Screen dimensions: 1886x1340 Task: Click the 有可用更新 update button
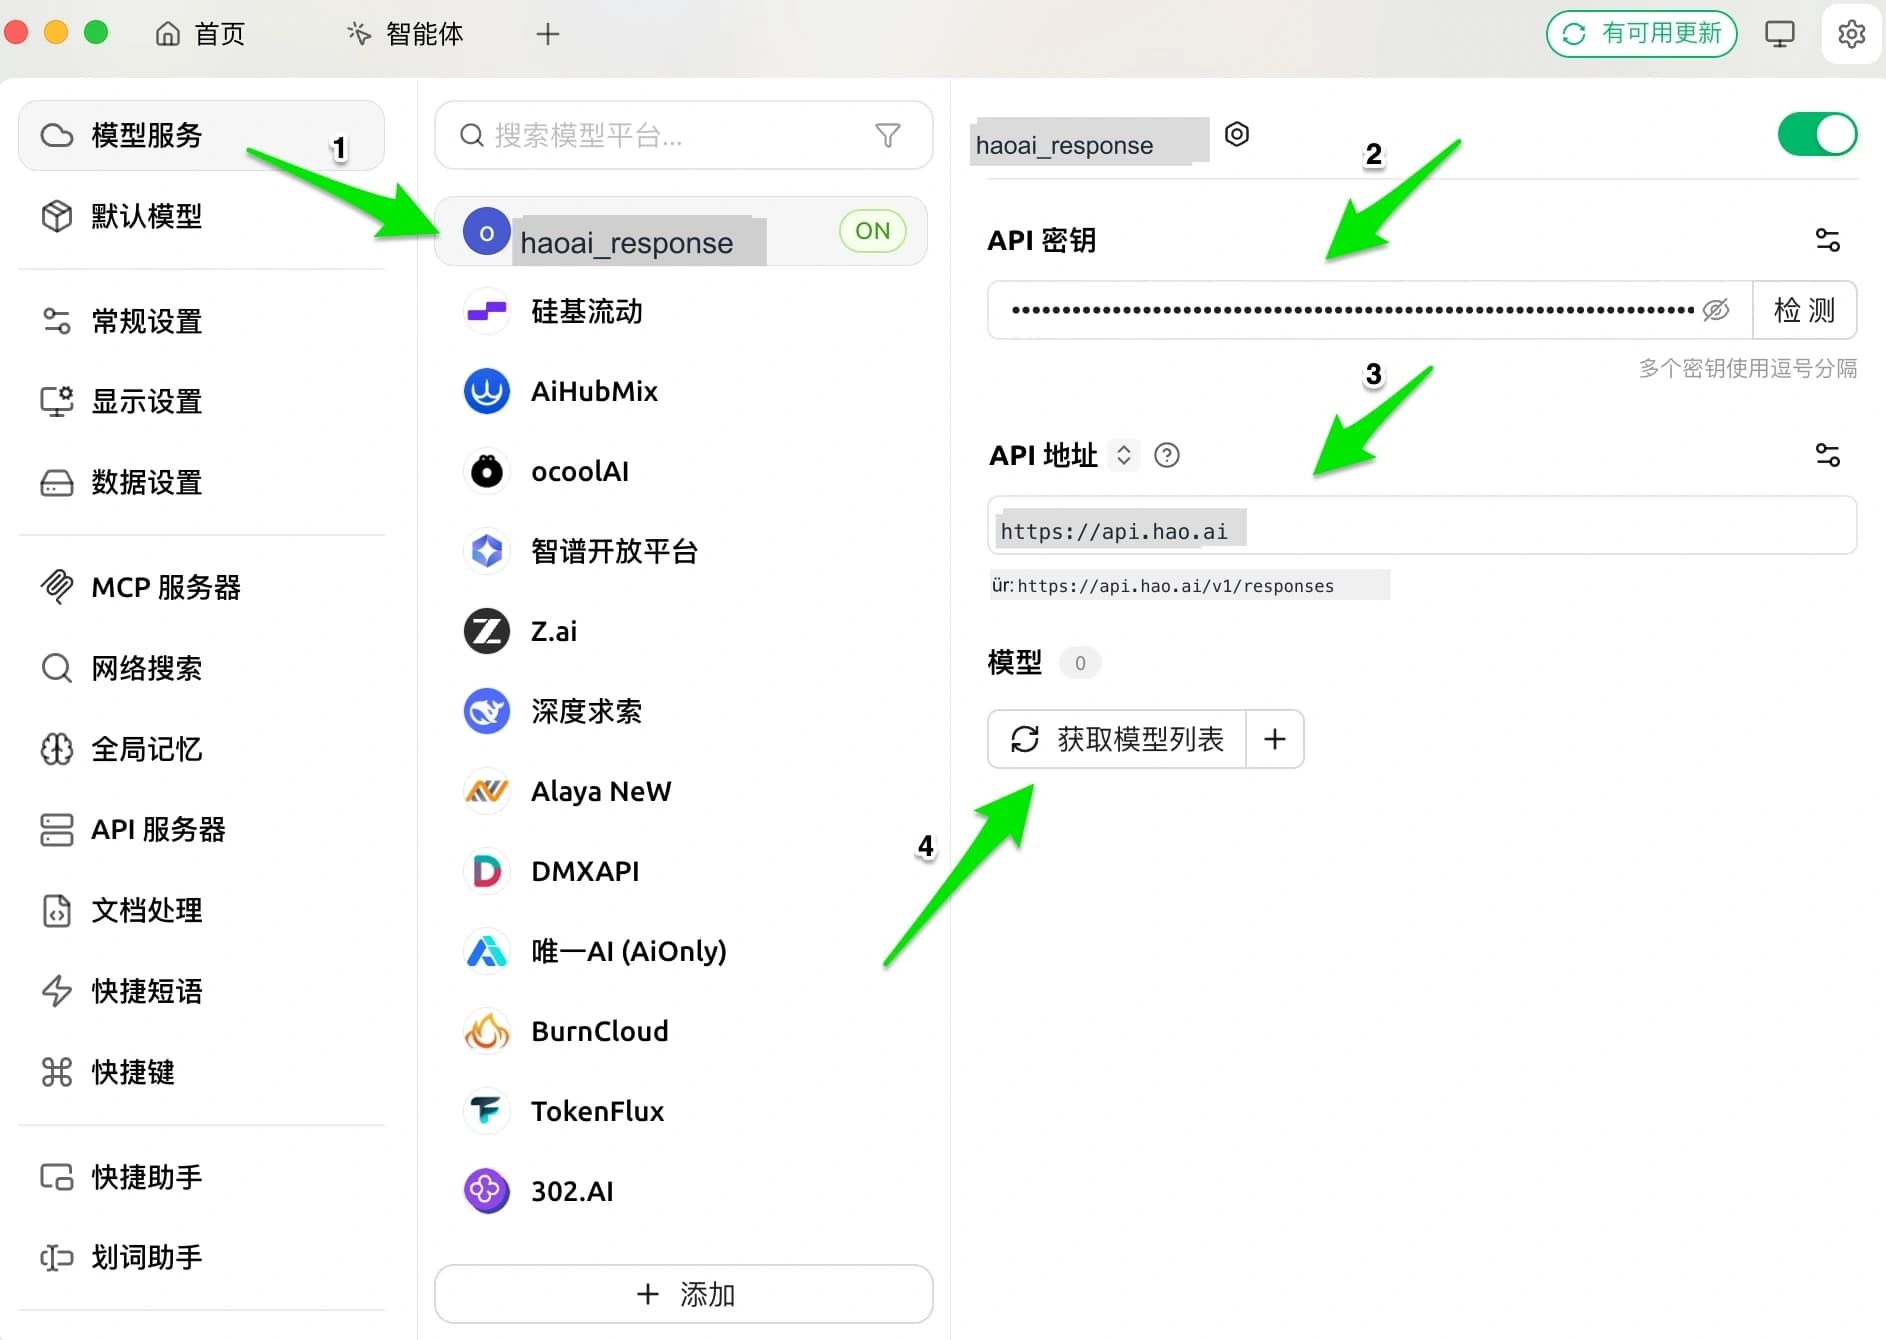[x=1641, y=34]
